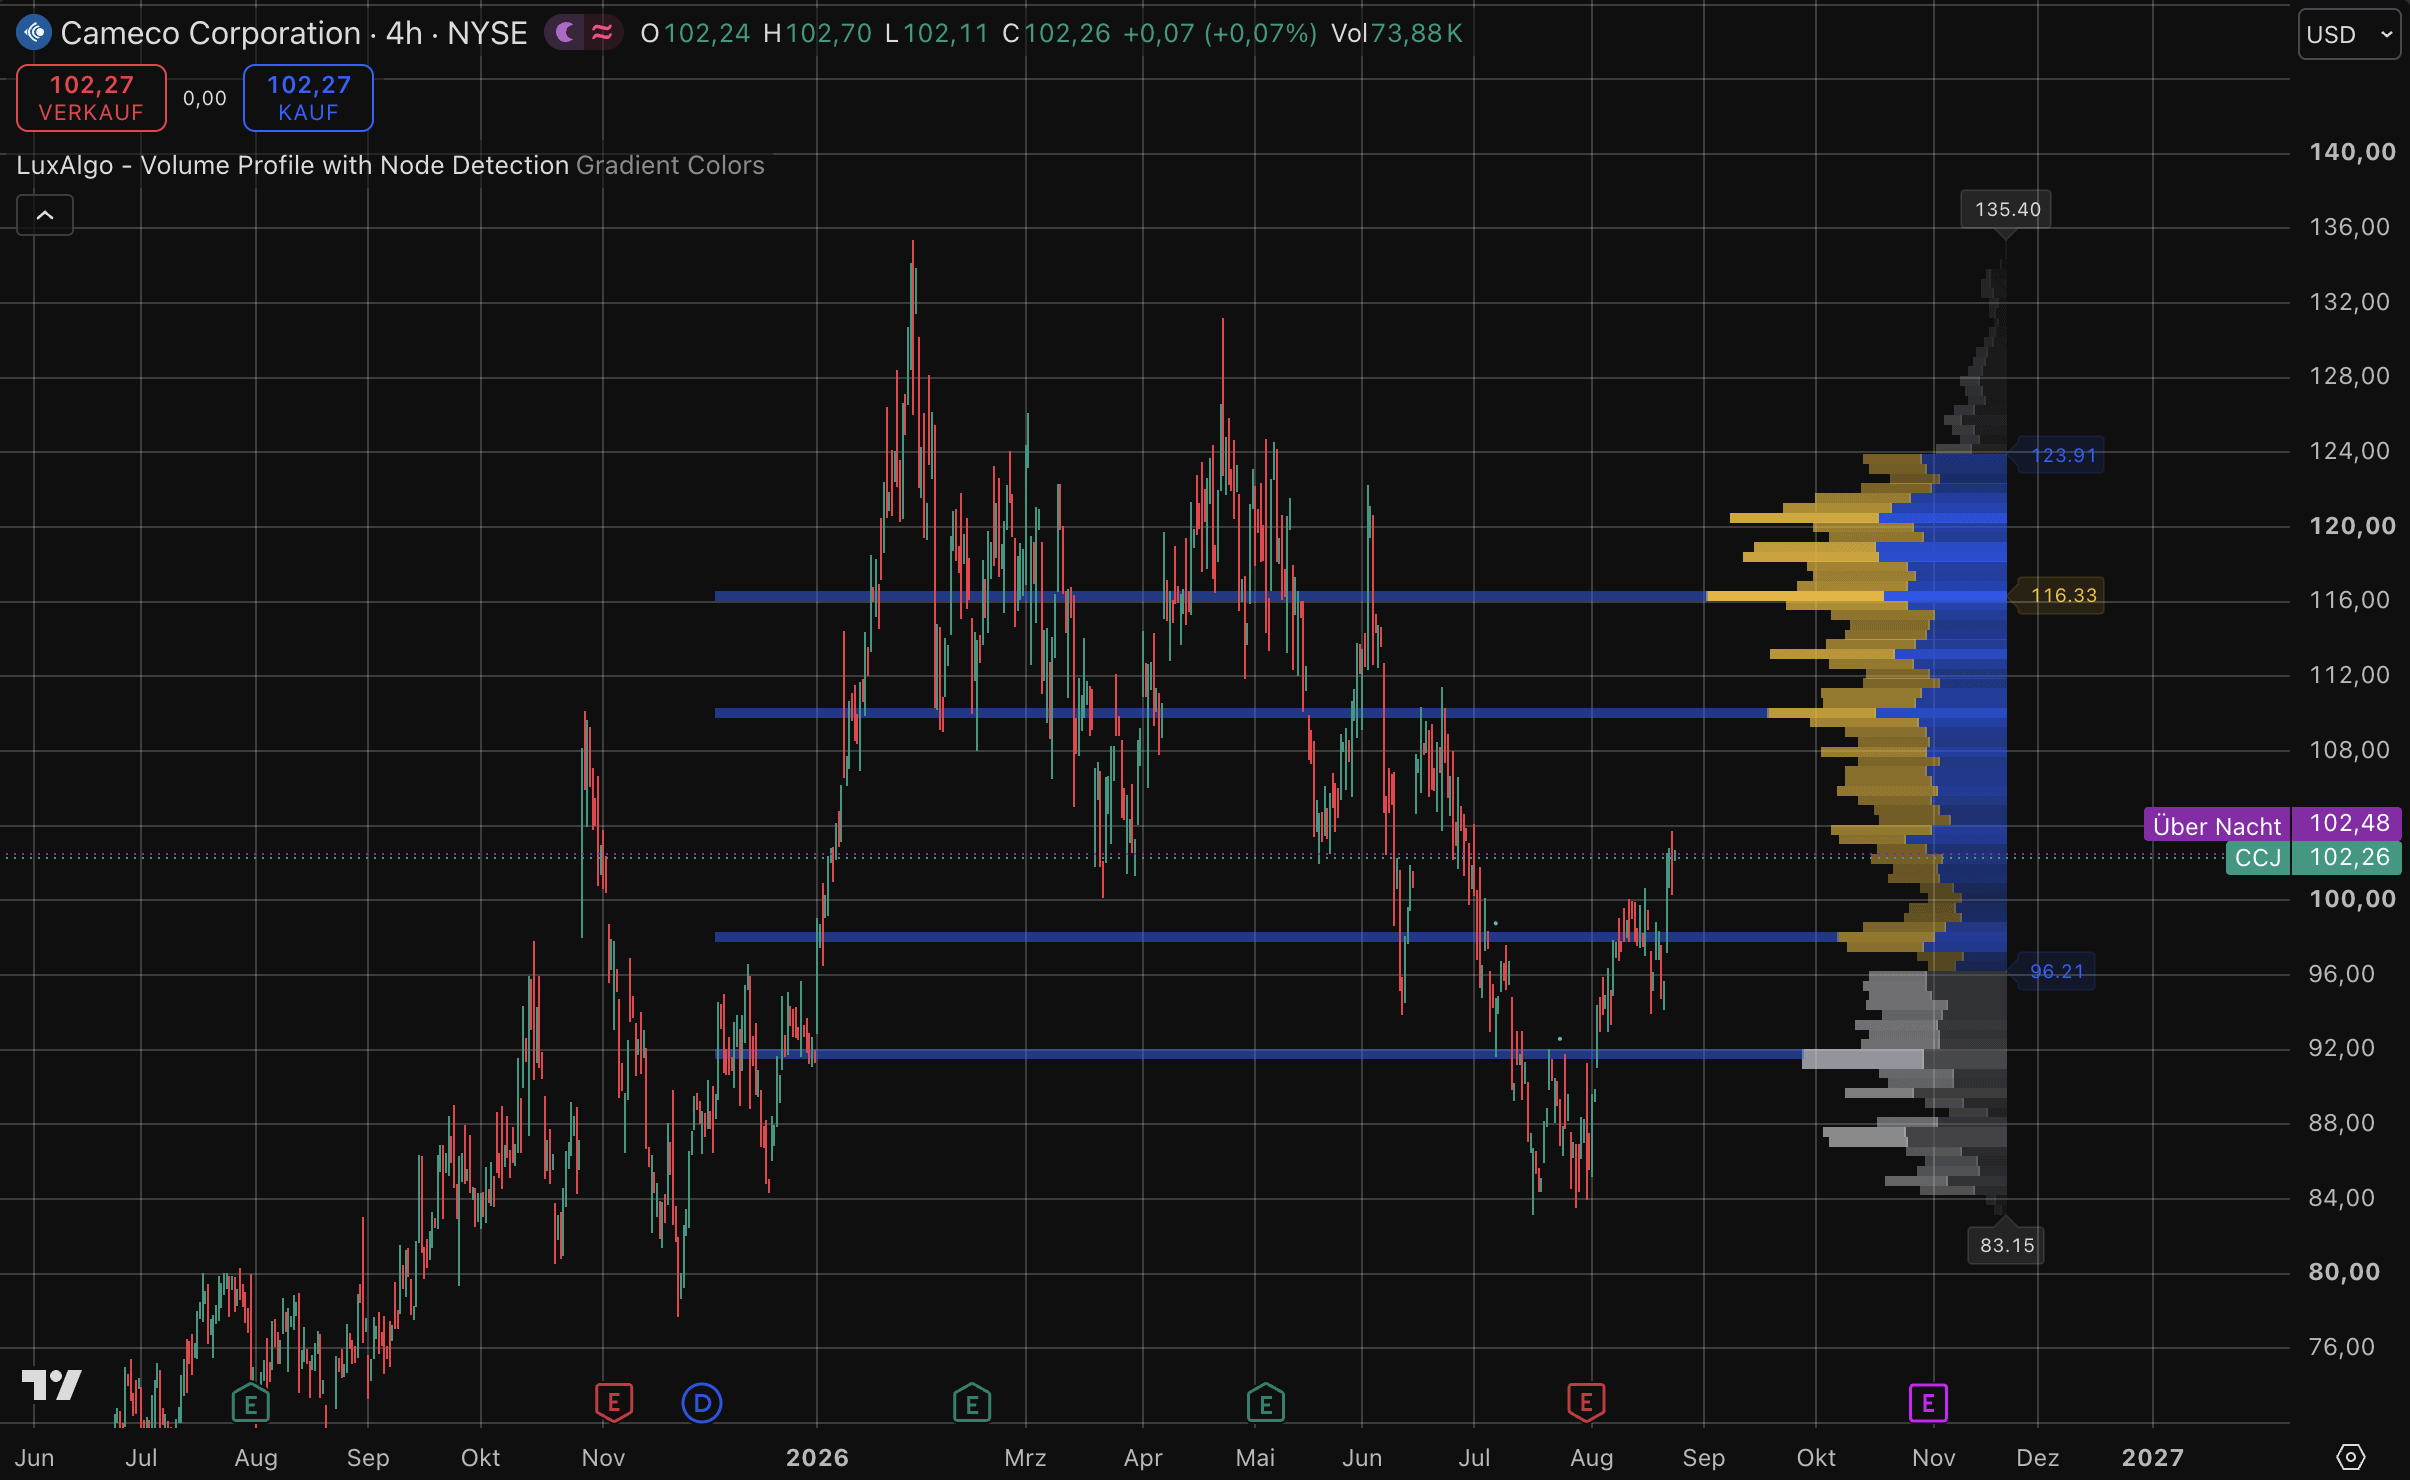This screenshot has width=2410, height=1480.
Task: Click the 88,00 price axis label
Action: [2341, 1123]
